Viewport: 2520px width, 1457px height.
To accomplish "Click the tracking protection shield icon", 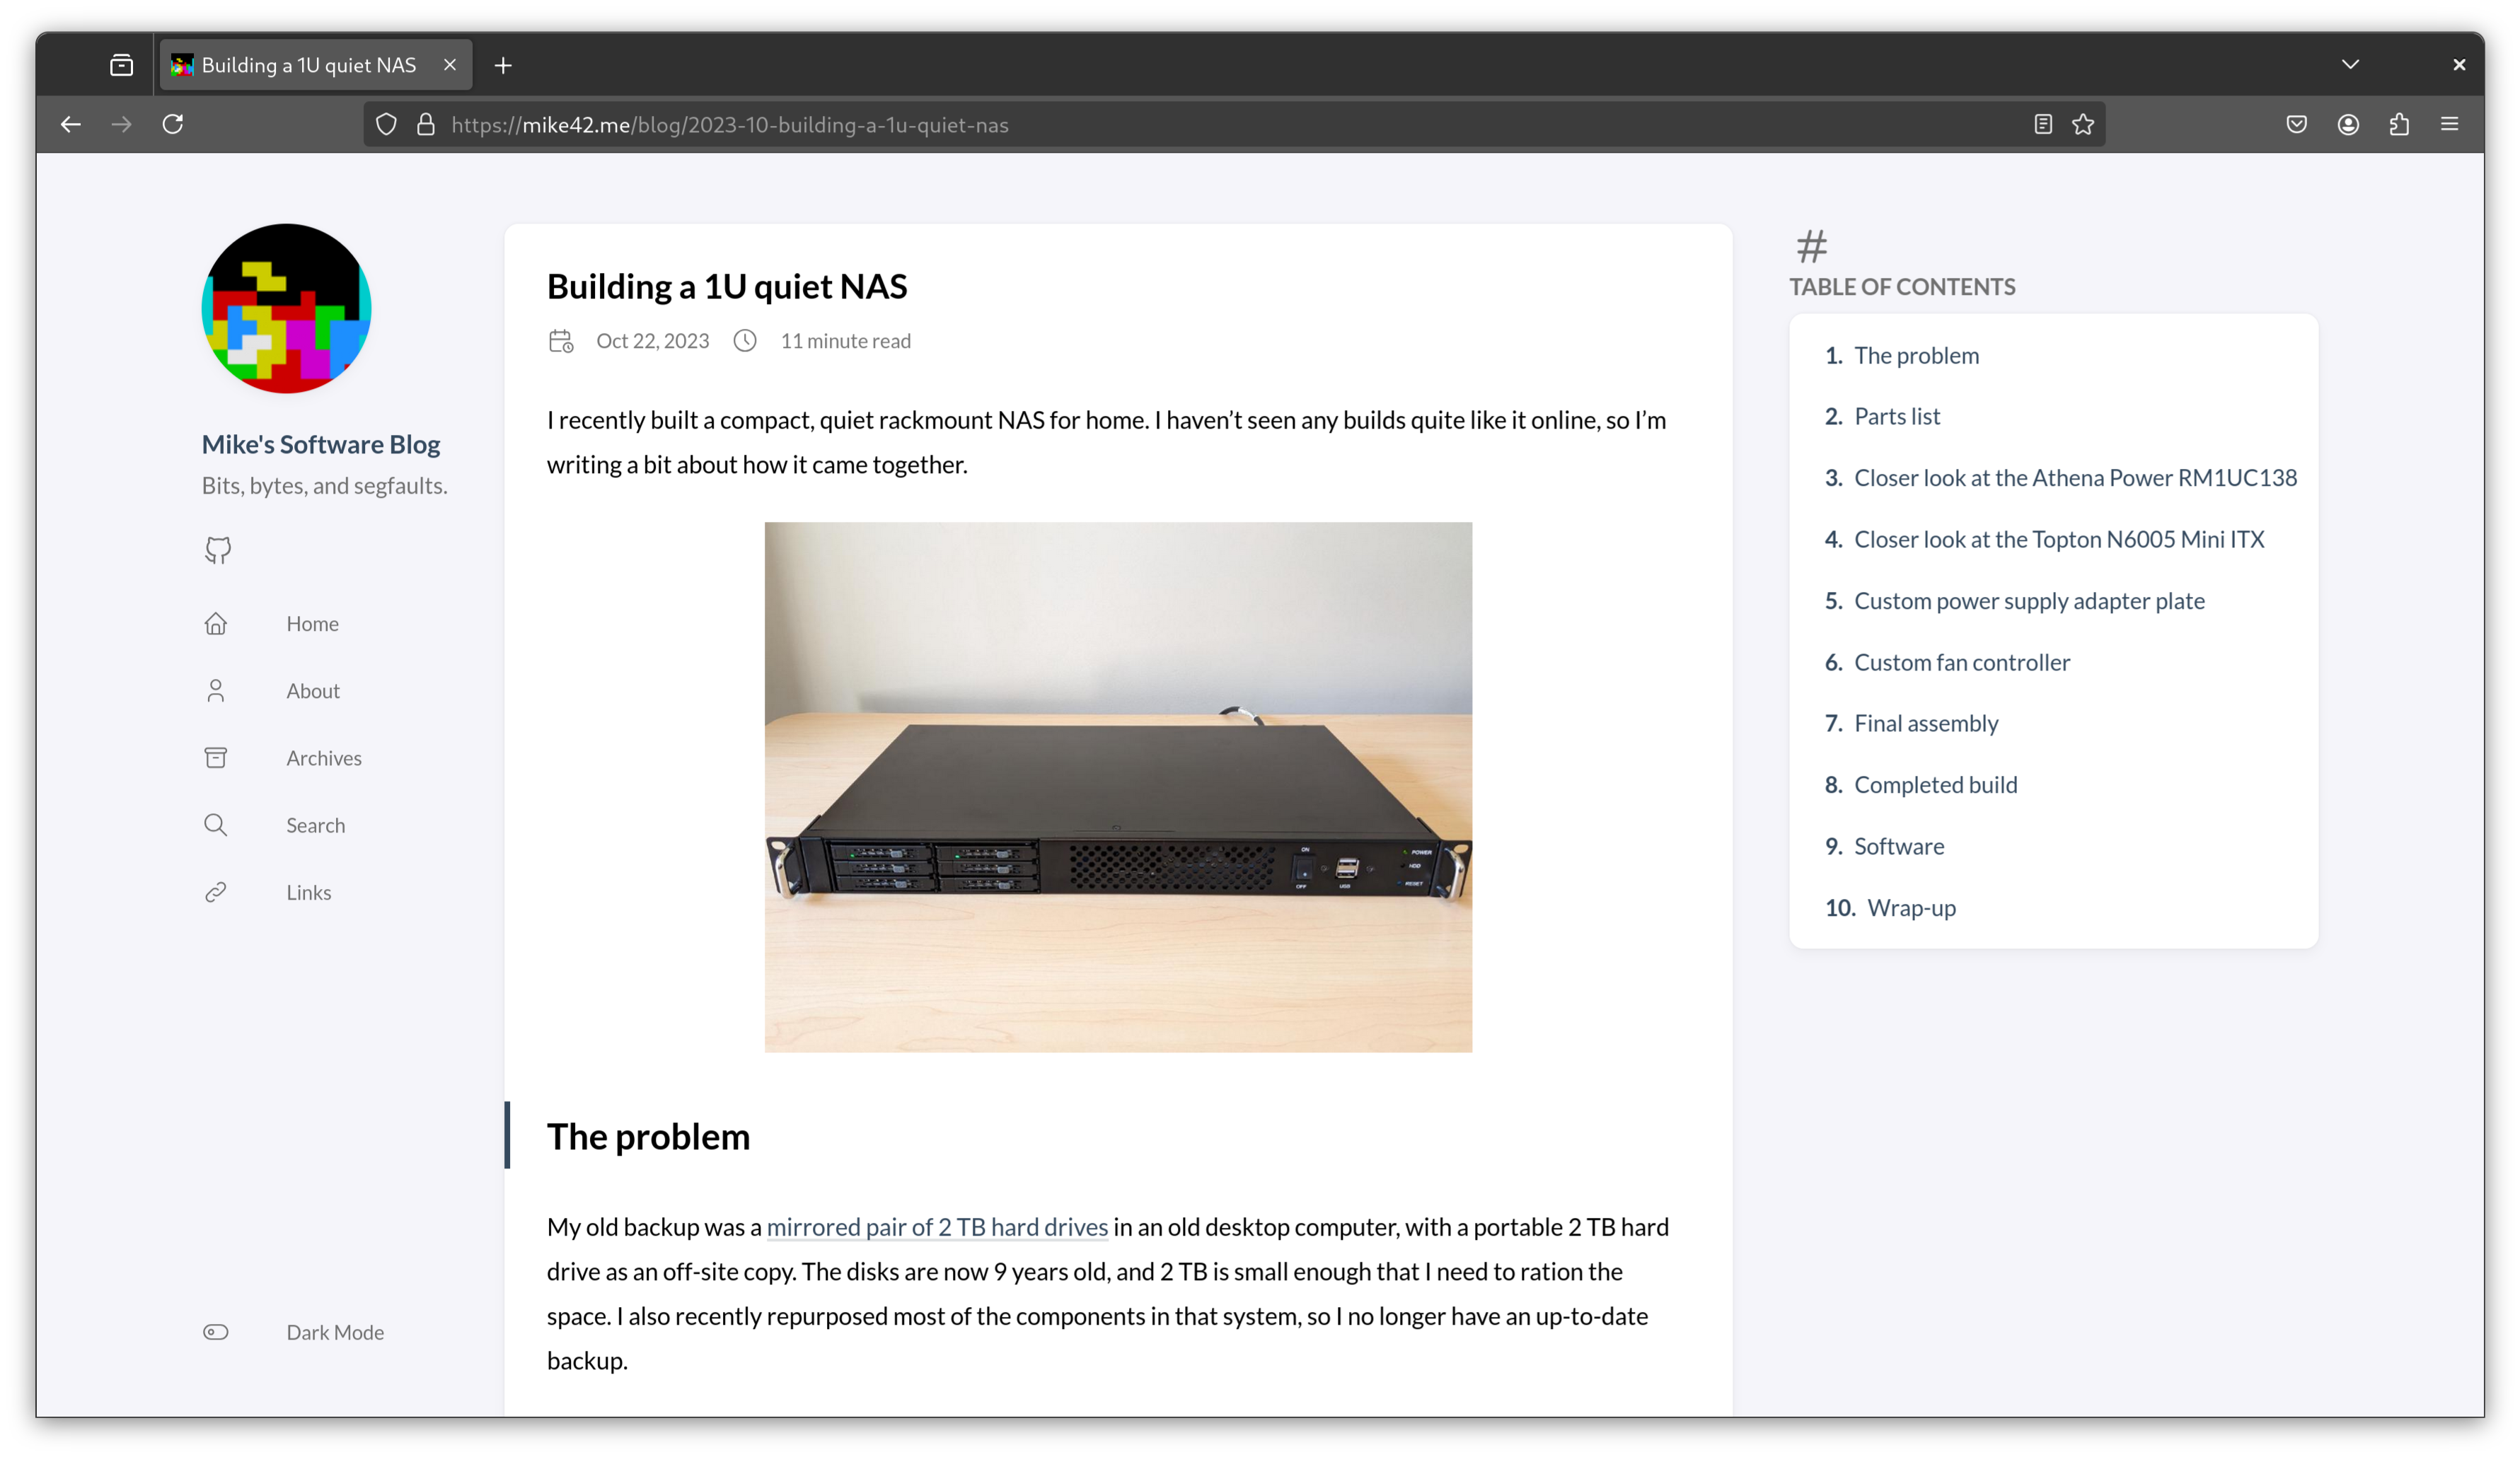I will point(386,124).
